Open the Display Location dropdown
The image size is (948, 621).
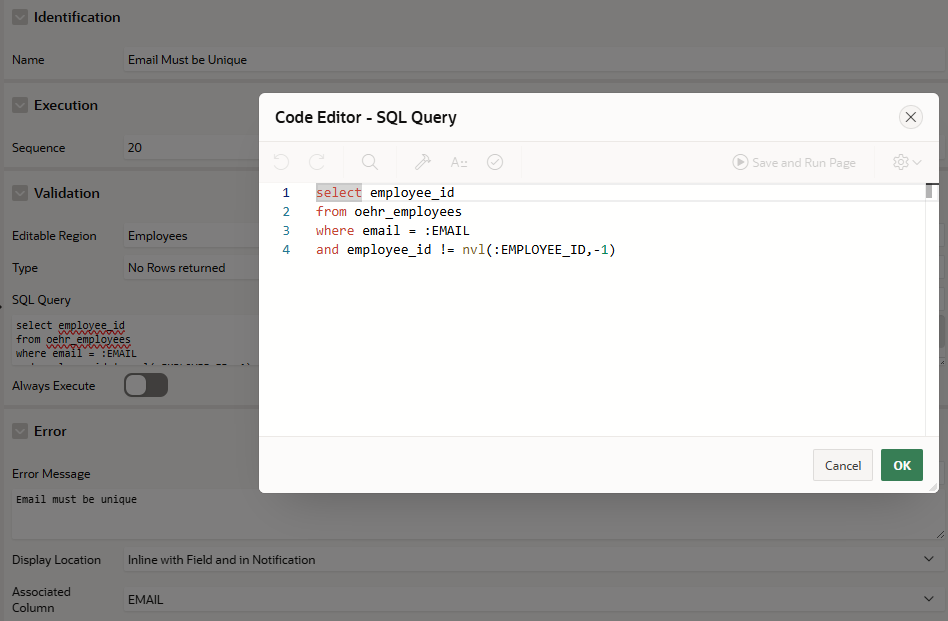point(534,559)
